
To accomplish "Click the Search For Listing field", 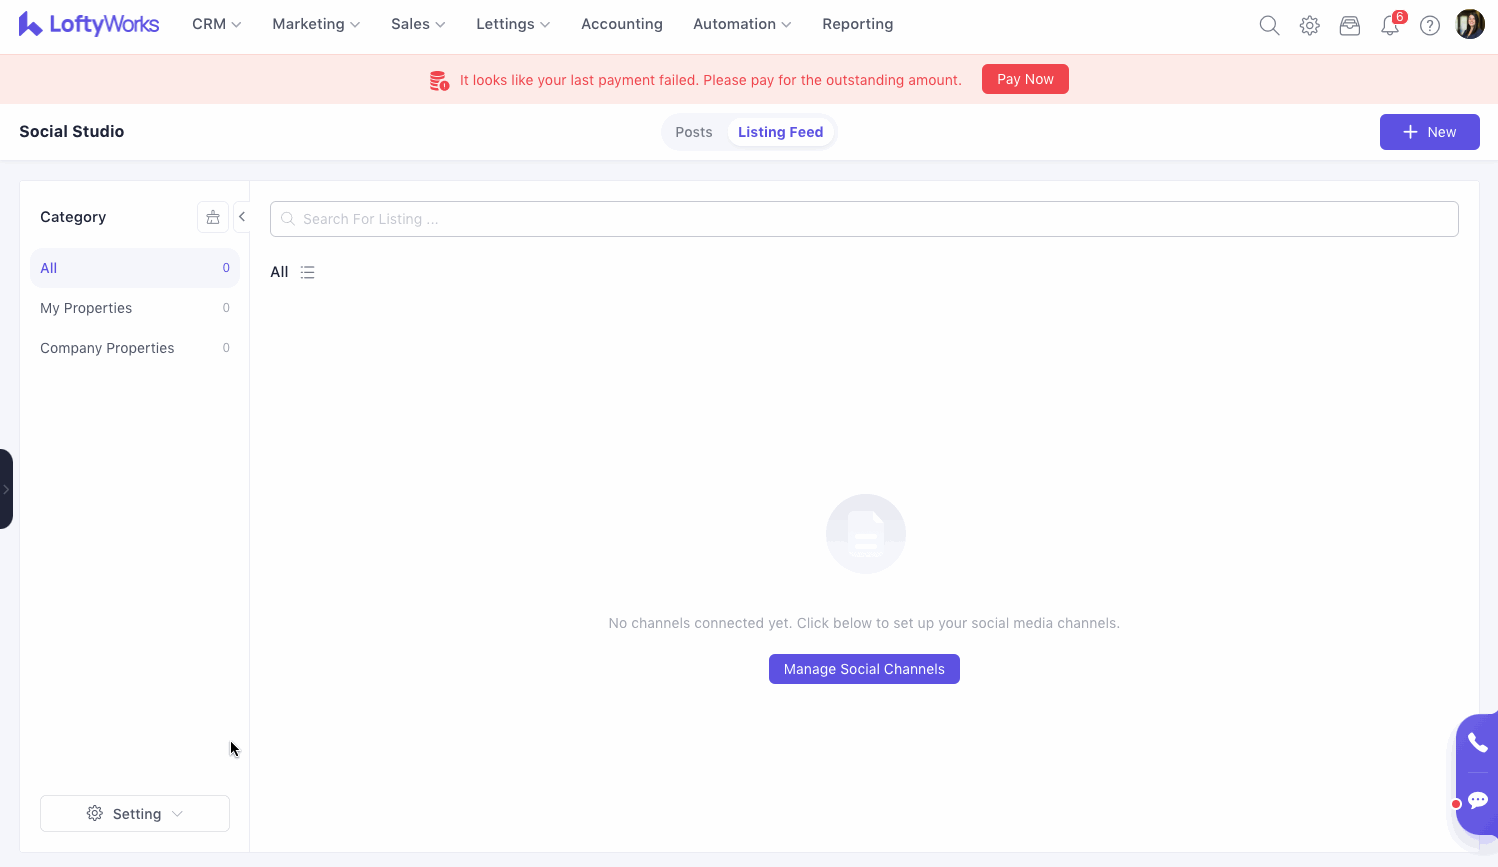I will click(864, 219).
